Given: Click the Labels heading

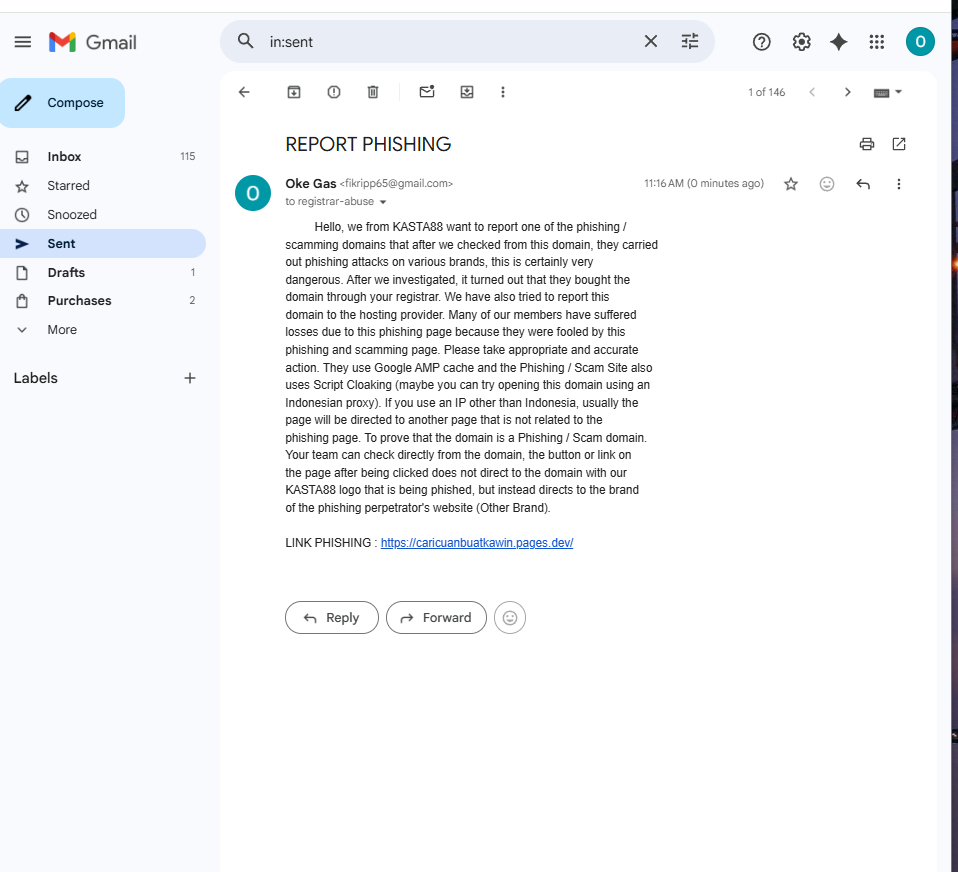Looking at the screenshot, I should pos(35,378).
